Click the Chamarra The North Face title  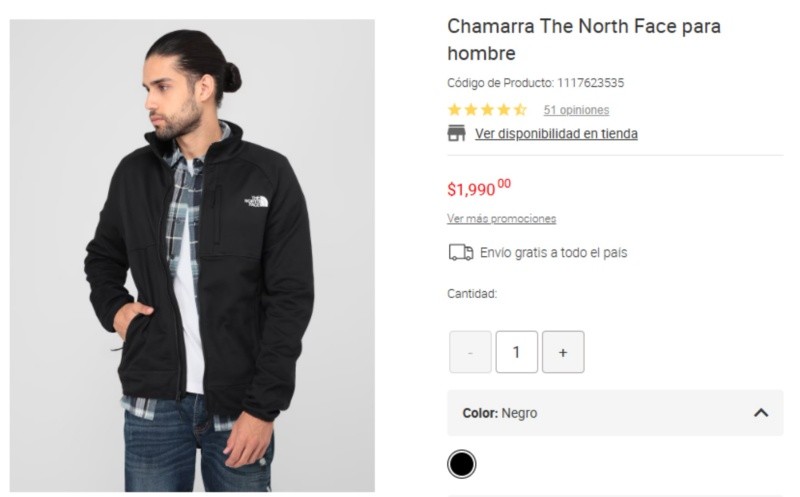[583, 39]
